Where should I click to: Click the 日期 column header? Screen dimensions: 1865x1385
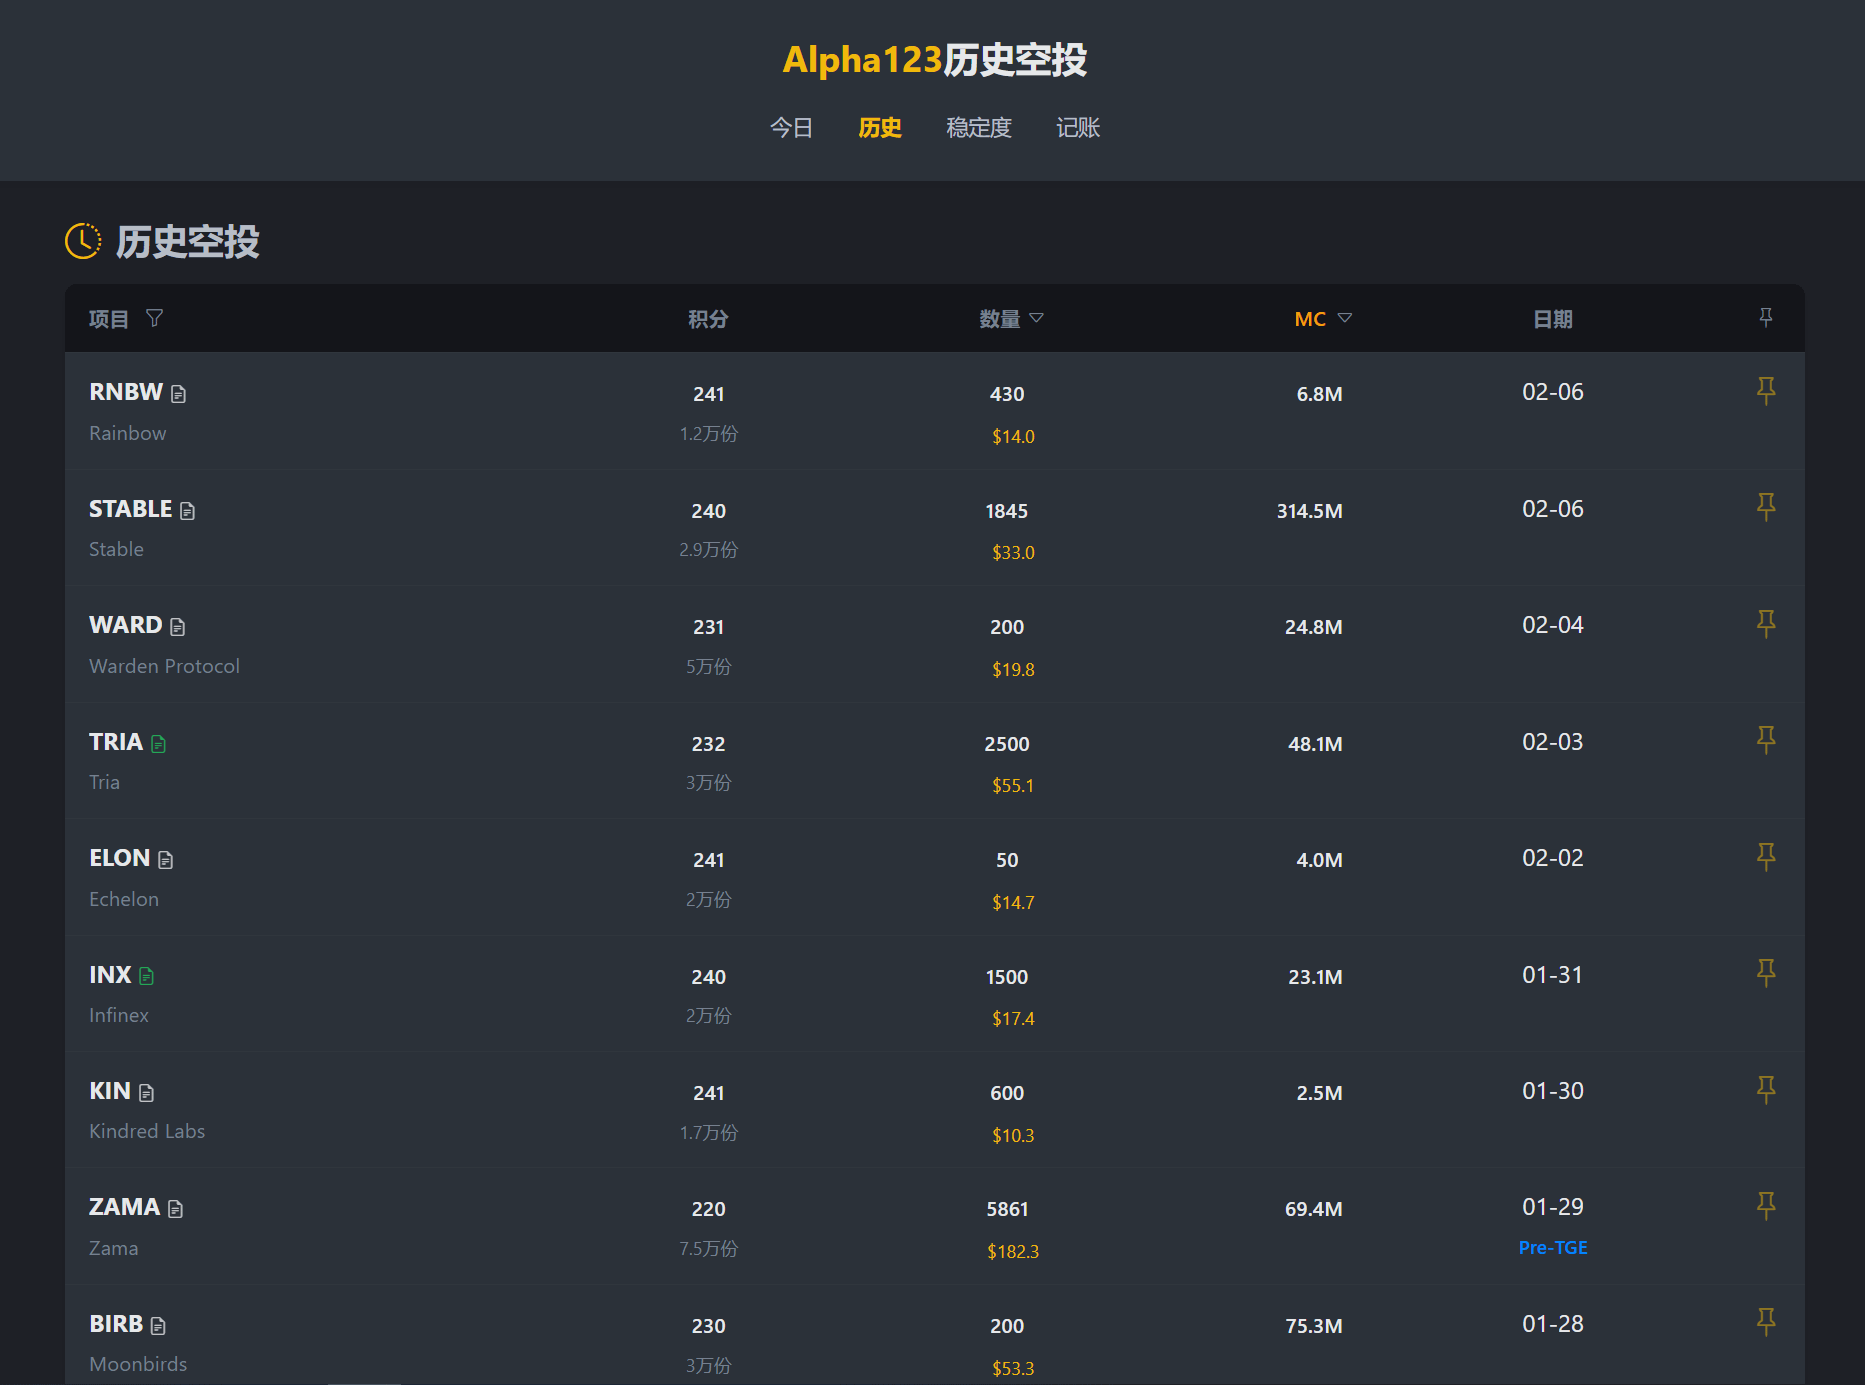(1553, 319)
